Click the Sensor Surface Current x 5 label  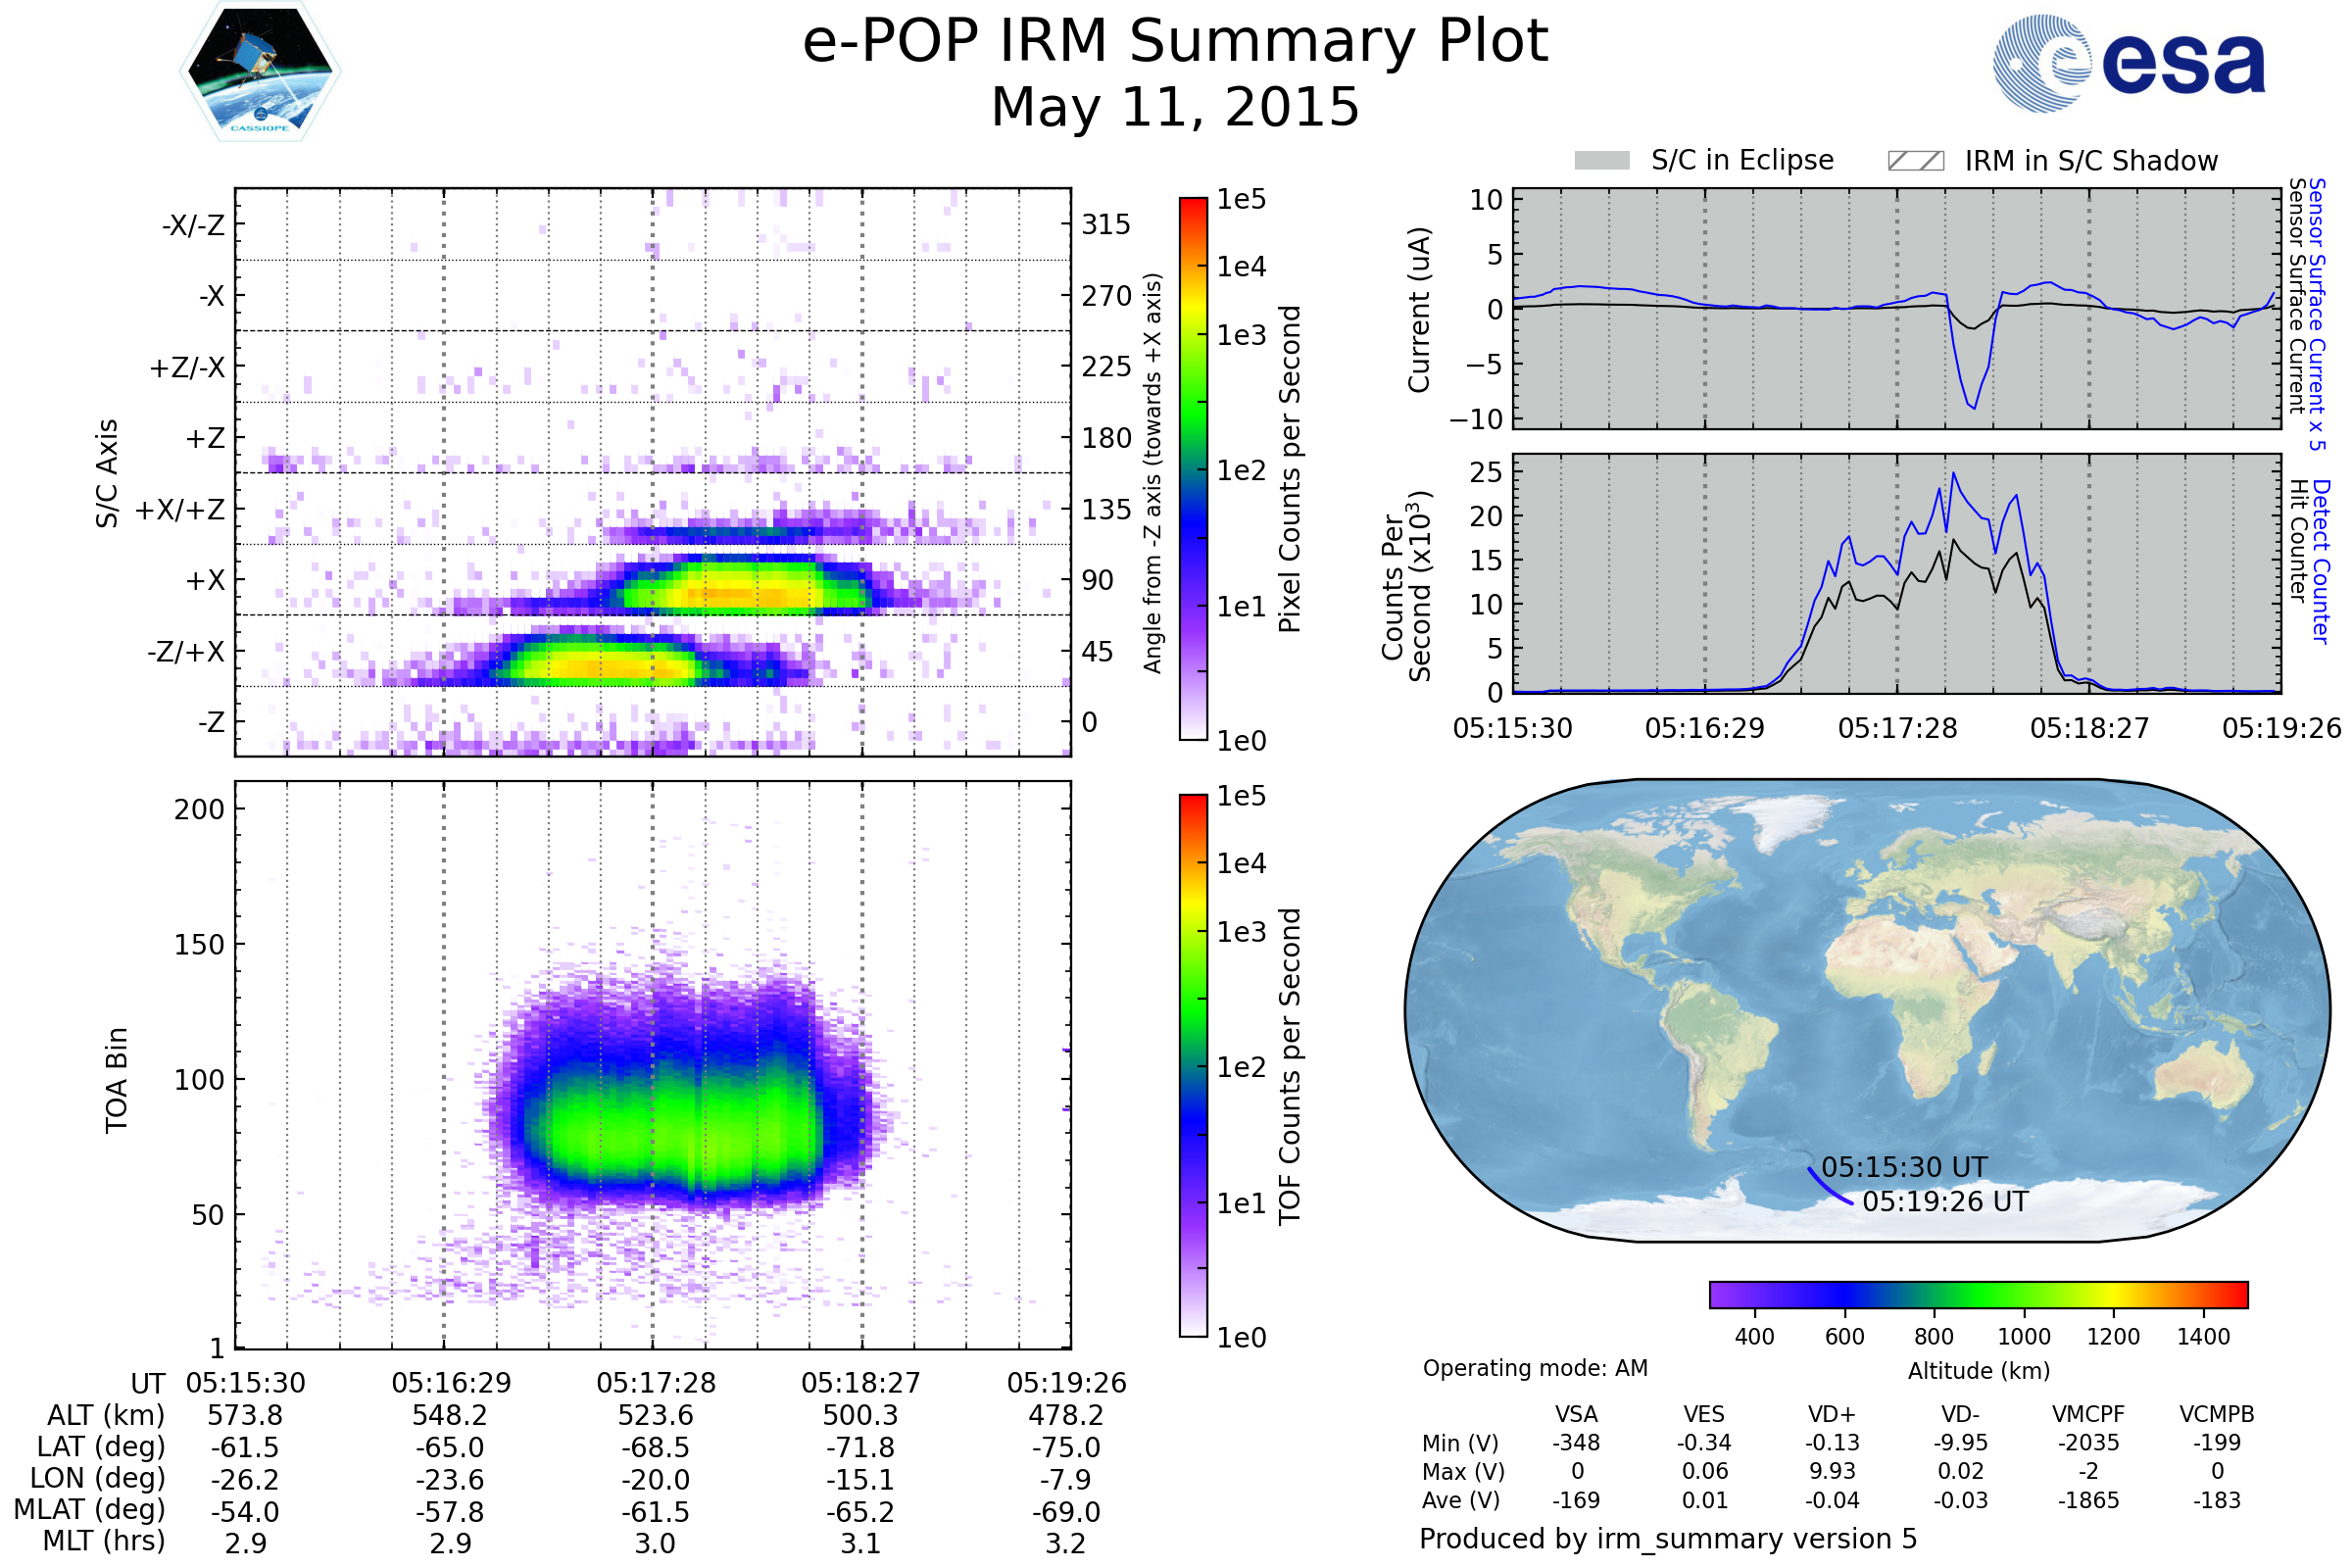[x=2316, y=314]
